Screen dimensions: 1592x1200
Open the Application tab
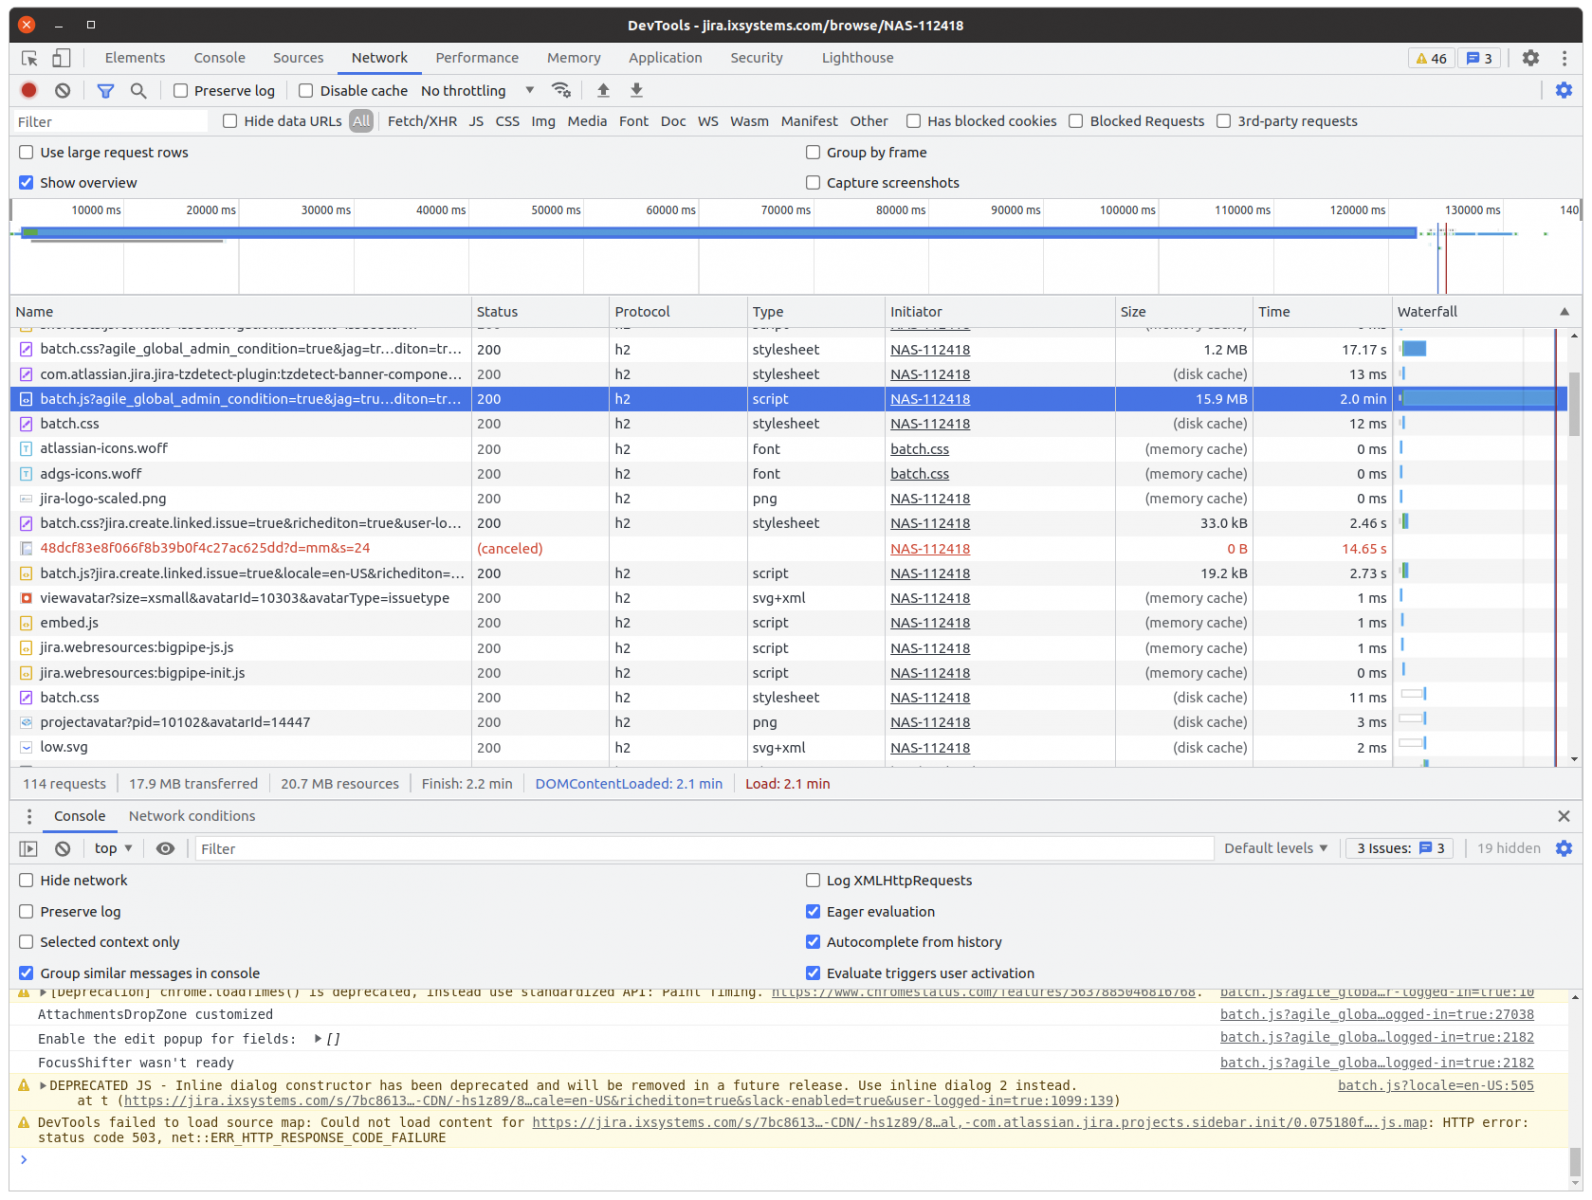click(x=665, y=58)
